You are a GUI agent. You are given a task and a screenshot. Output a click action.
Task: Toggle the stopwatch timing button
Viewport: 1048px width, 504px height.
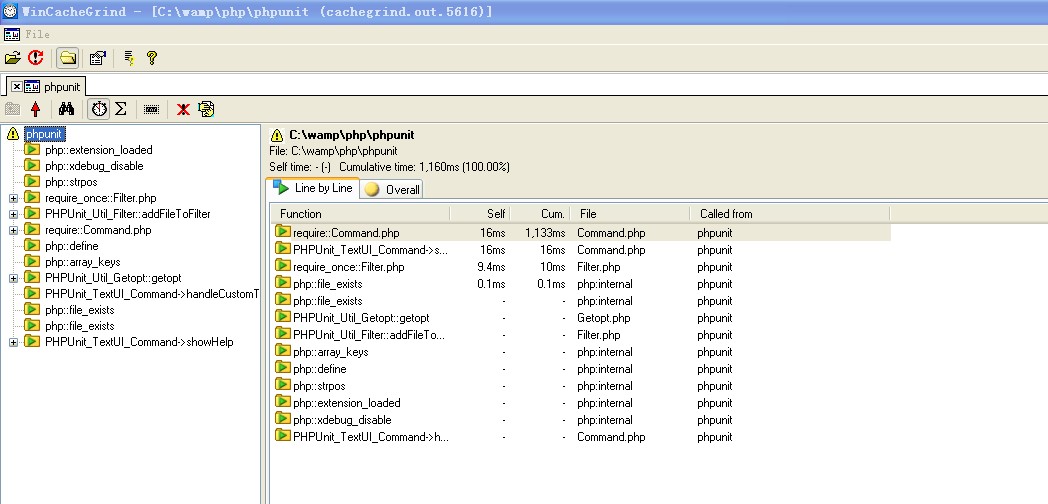point(98,109)
